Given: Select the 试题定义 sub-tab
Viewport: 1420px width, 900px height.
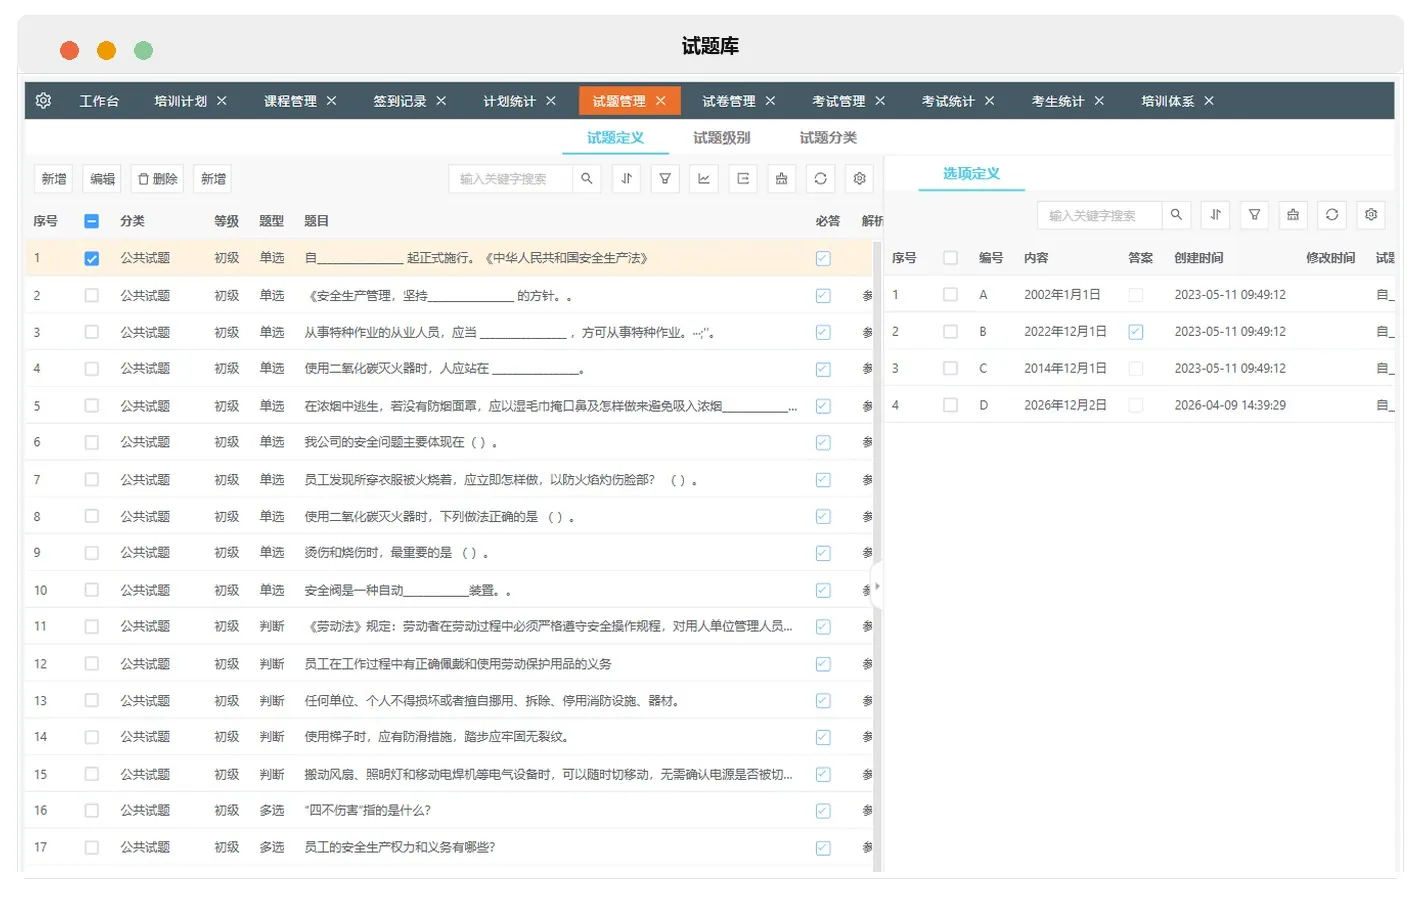Looking at the screenshot, I should 615,138.
